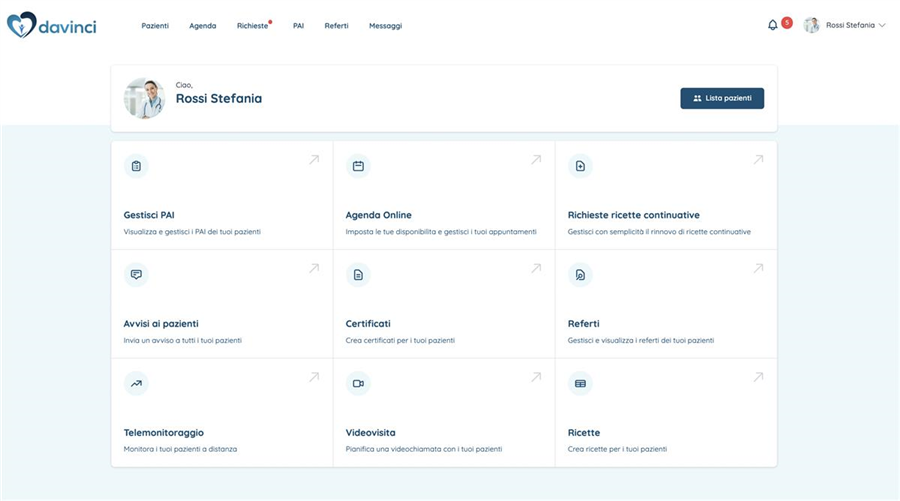Open the Messaggi menu
Screen dimensions: 900x501
pyautogui.click(x=386, y=26)
